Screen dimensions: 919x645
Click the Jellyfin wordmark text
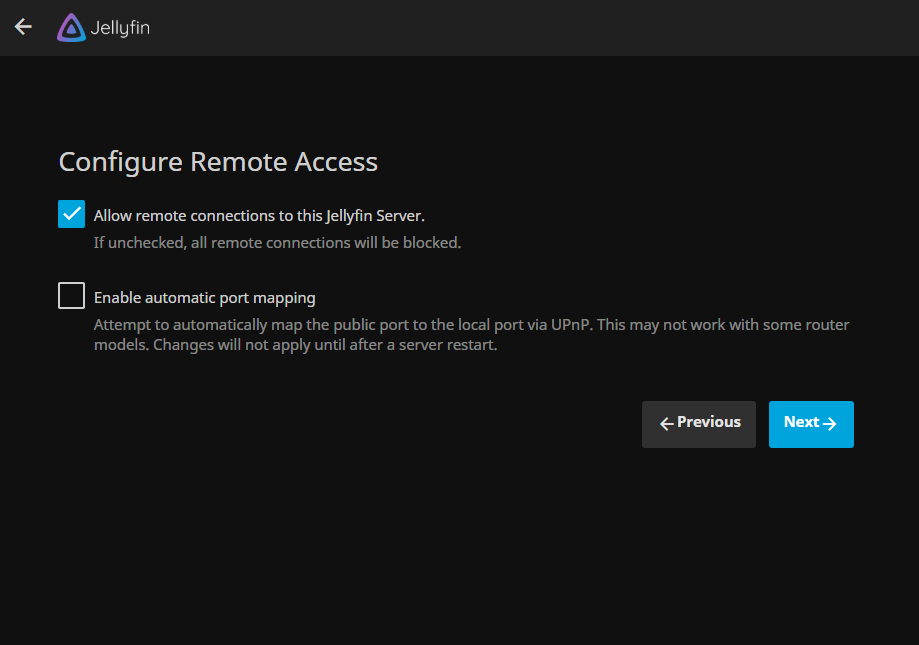click(120, 28)
